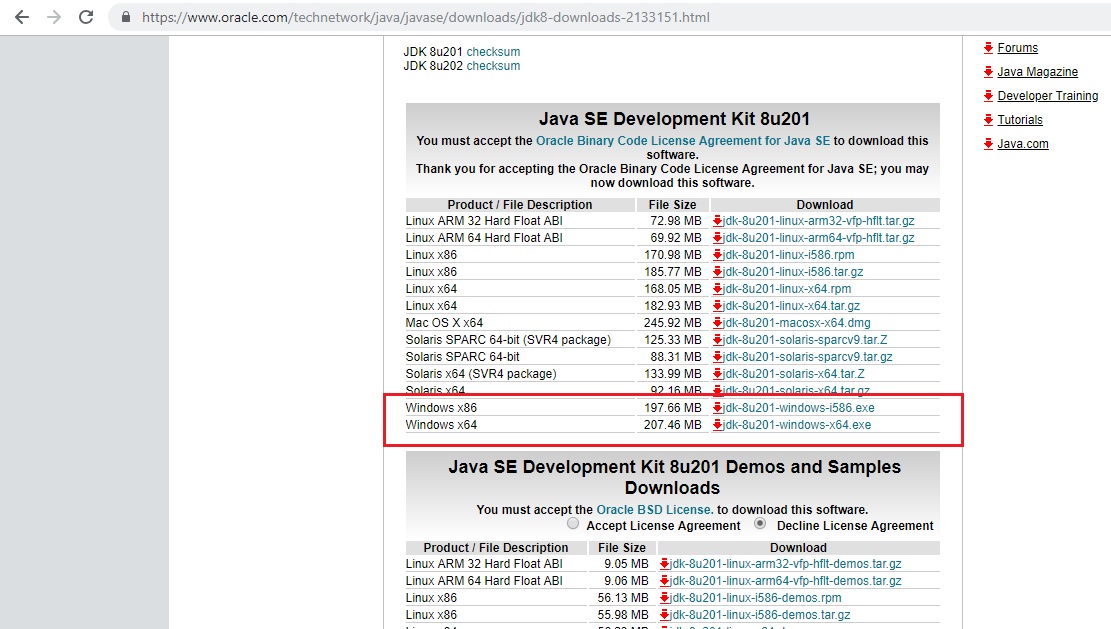Click download arrow icon beside solaris-sparcv9.tar.Z
The height and width of the screenshot is (629, 1111).
718,340
